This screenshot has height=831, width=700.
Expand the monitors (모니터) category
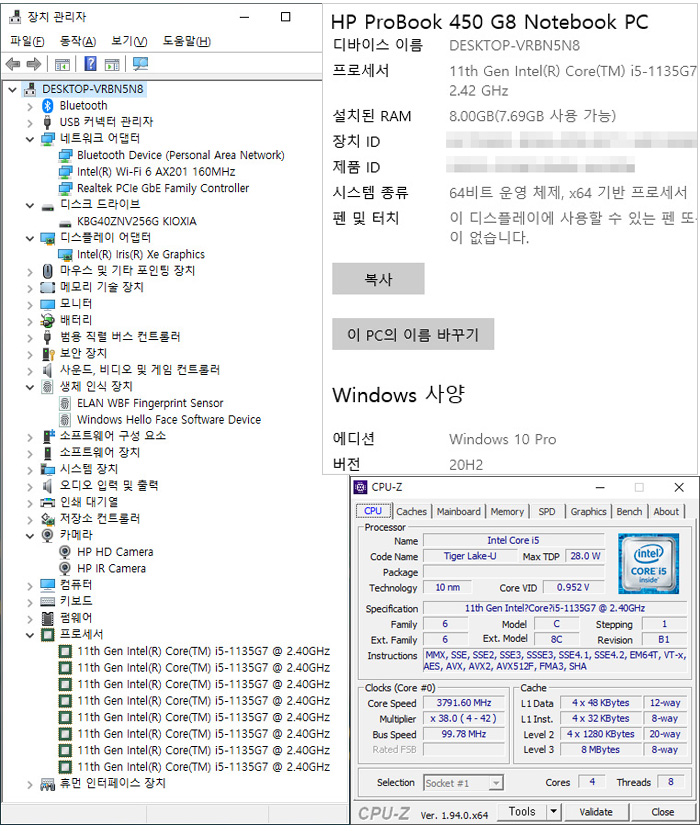(30, 305)
